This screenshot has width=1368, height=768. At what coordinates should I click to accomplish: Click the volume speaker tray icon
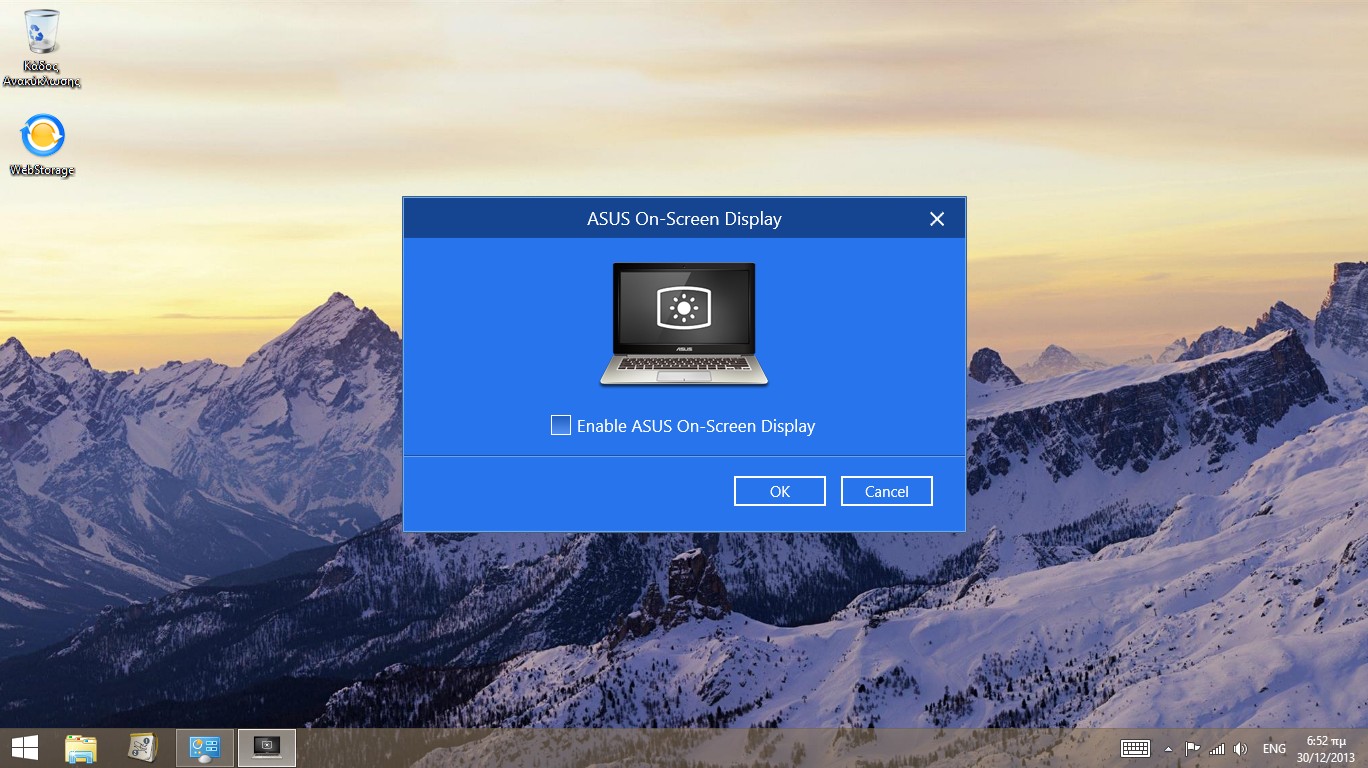pyautogui.click(x=1241, y=748)
